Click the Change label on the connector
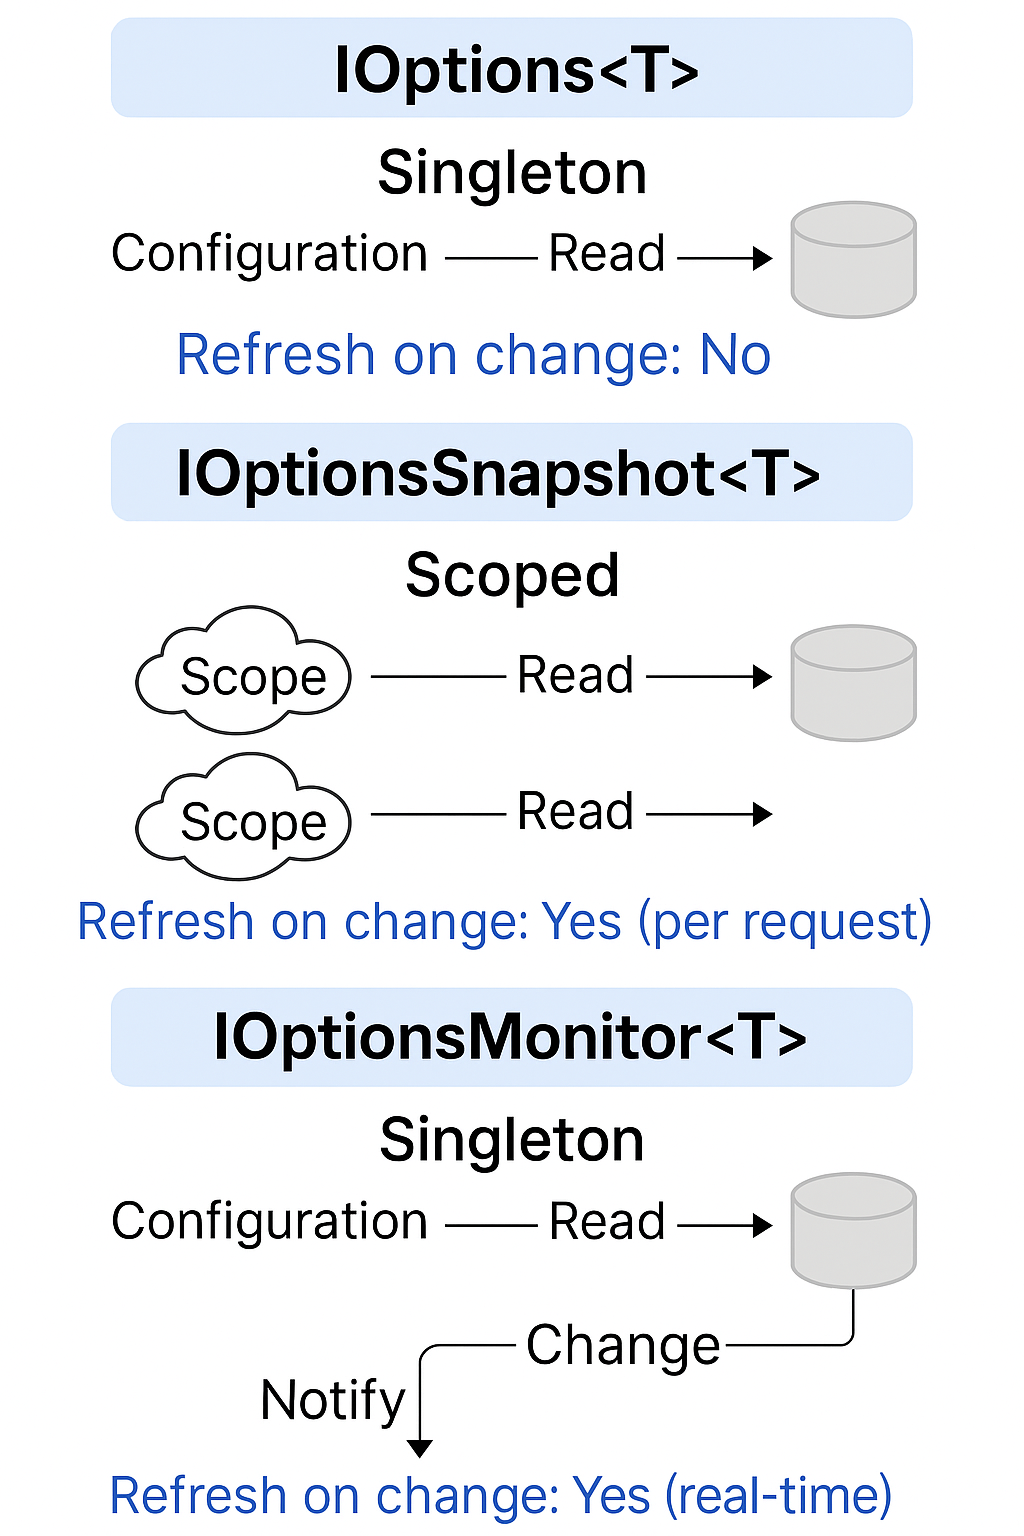 pos(623,1346)
